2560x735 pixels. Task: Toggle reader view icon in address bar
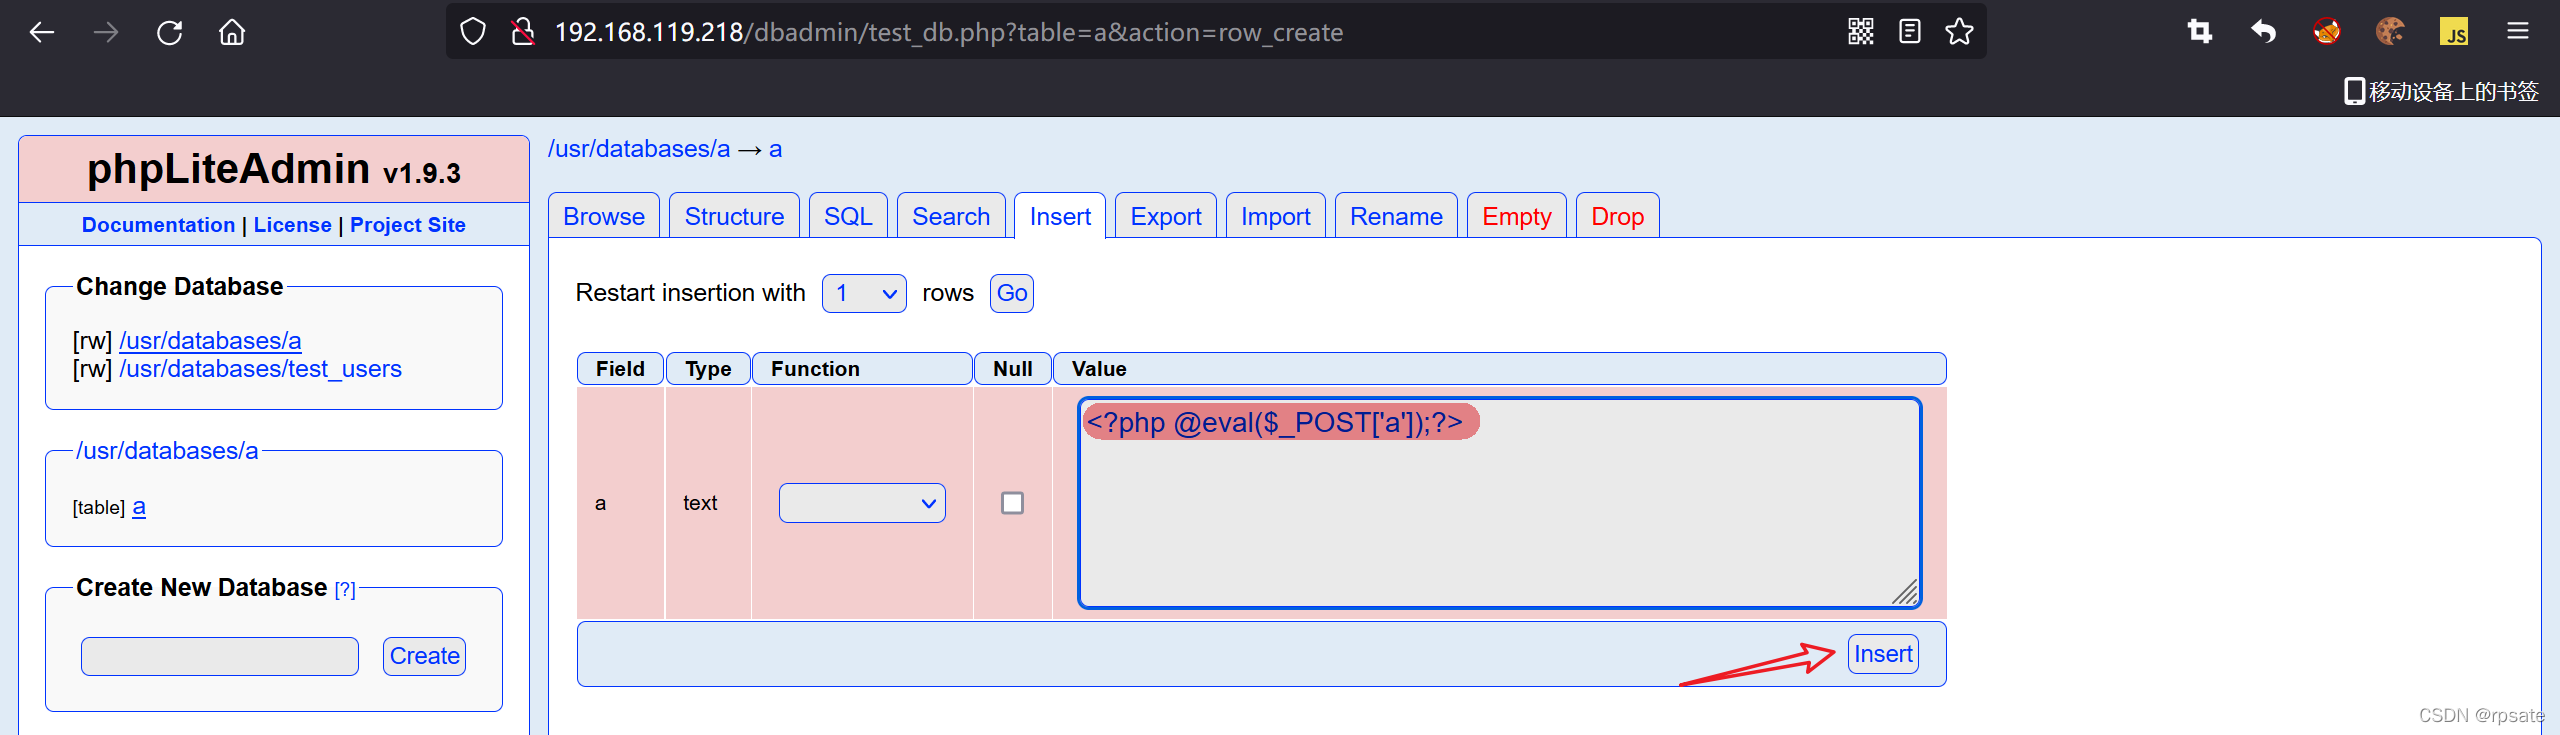pos(1909,32)
